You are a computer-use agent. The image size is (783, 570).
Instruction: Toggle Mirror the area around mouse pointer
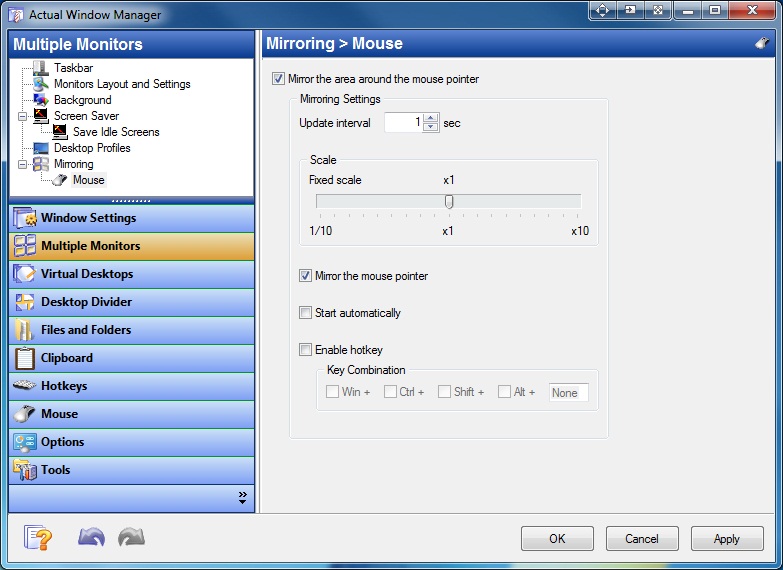tap(278, 79)
